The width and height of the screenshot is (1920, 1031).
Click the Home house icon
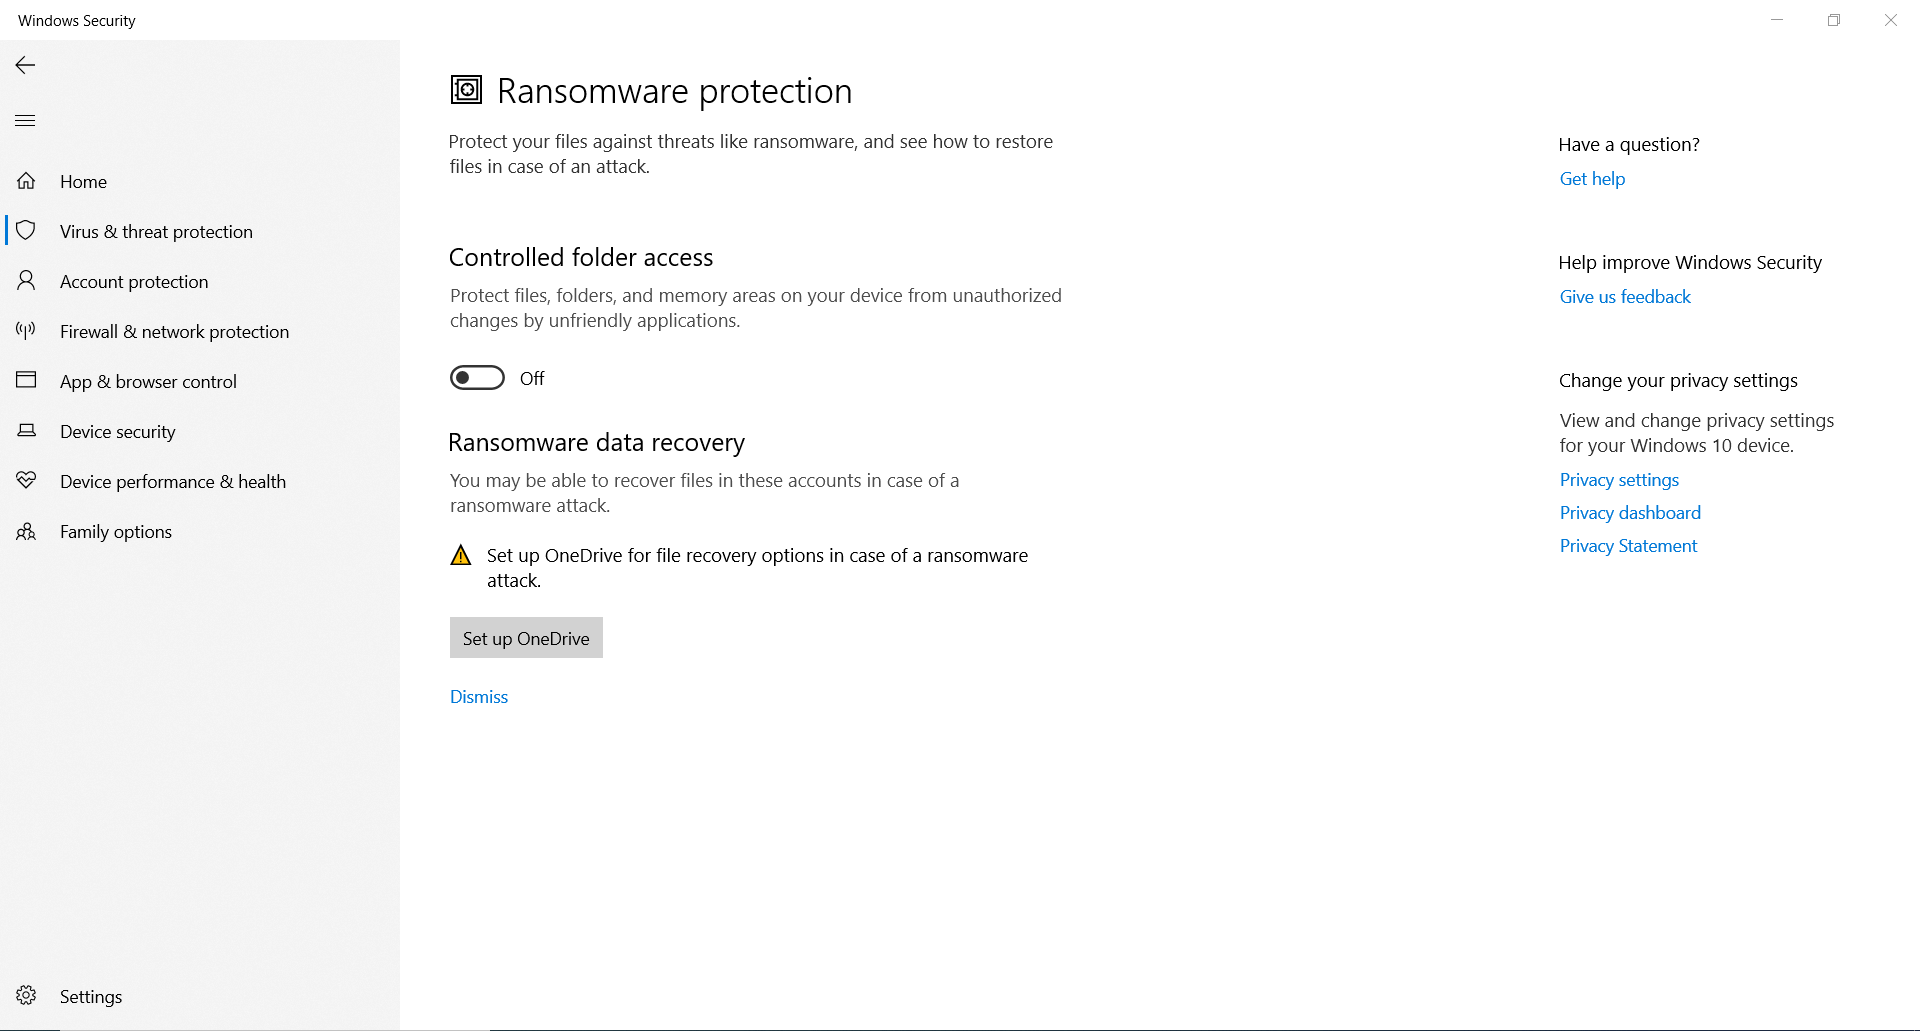pos(26,181)
